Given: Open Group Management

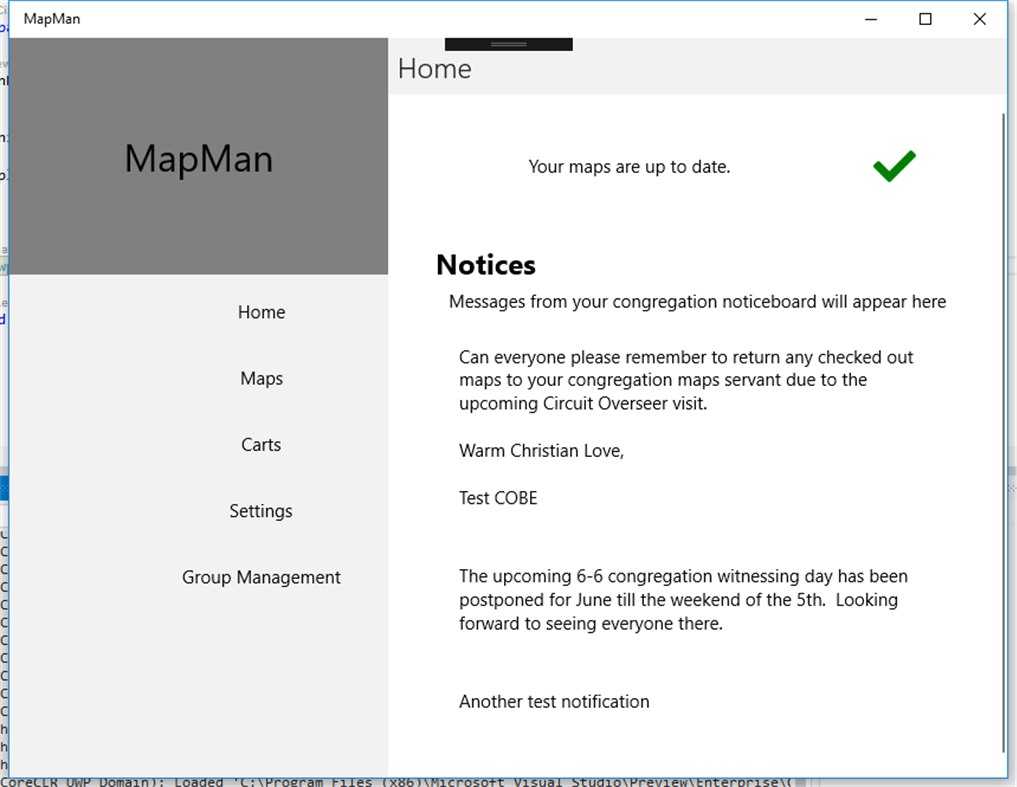Looking at the screenshot, I should point(261,577).
